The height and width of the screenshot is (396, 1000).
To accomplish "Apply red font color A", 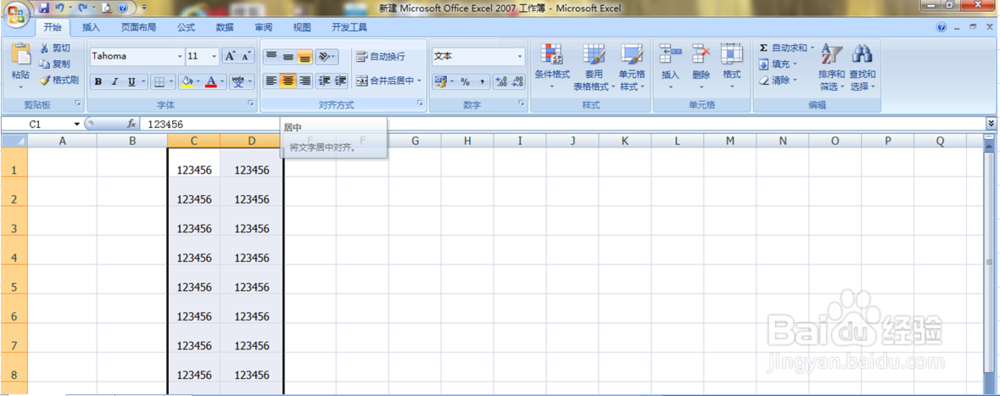I will [210, 82].
